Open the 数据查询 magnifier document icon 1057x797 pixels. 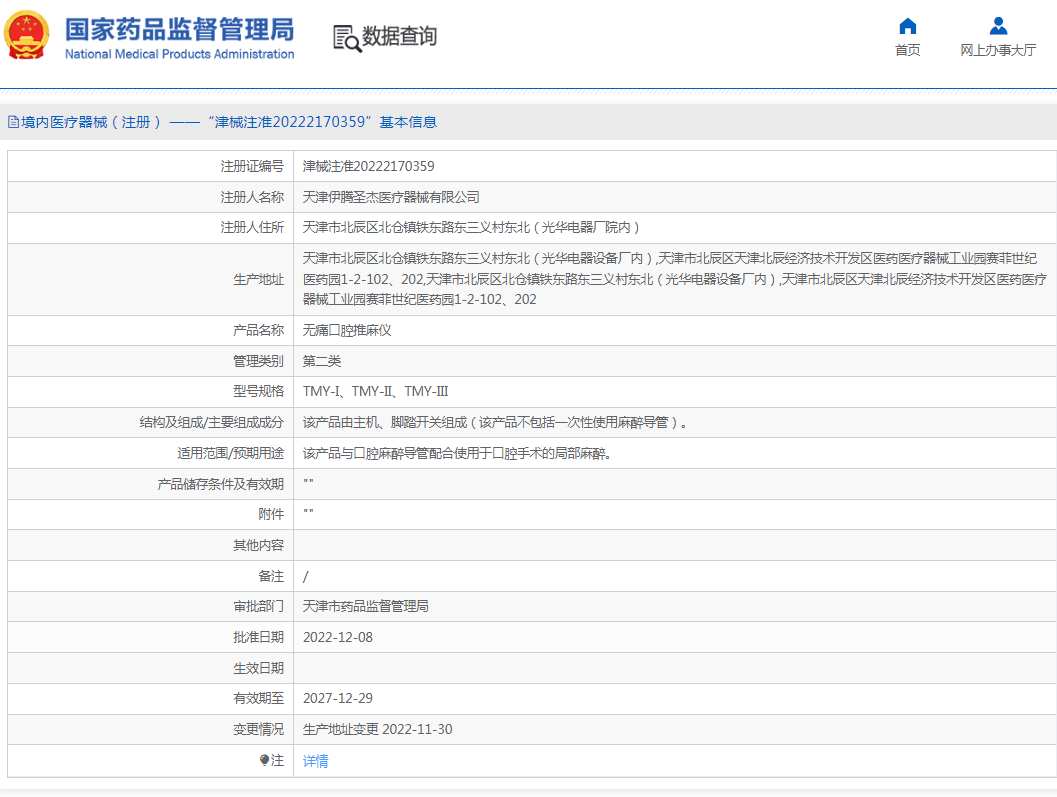click(347, 38)
